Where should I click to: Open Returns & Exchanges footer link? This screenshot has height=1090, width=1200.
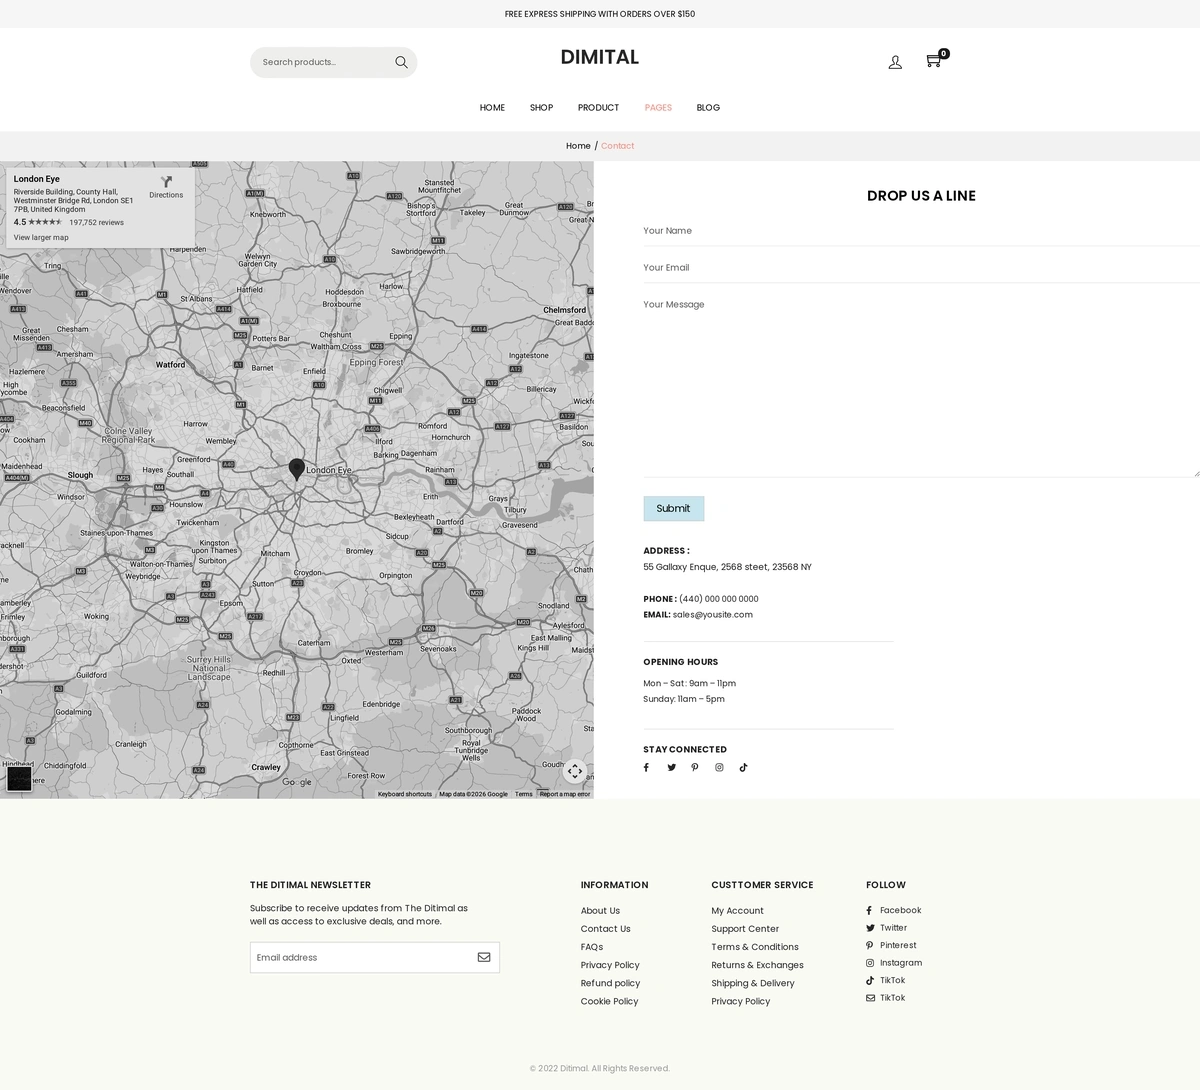coord(757,965)
